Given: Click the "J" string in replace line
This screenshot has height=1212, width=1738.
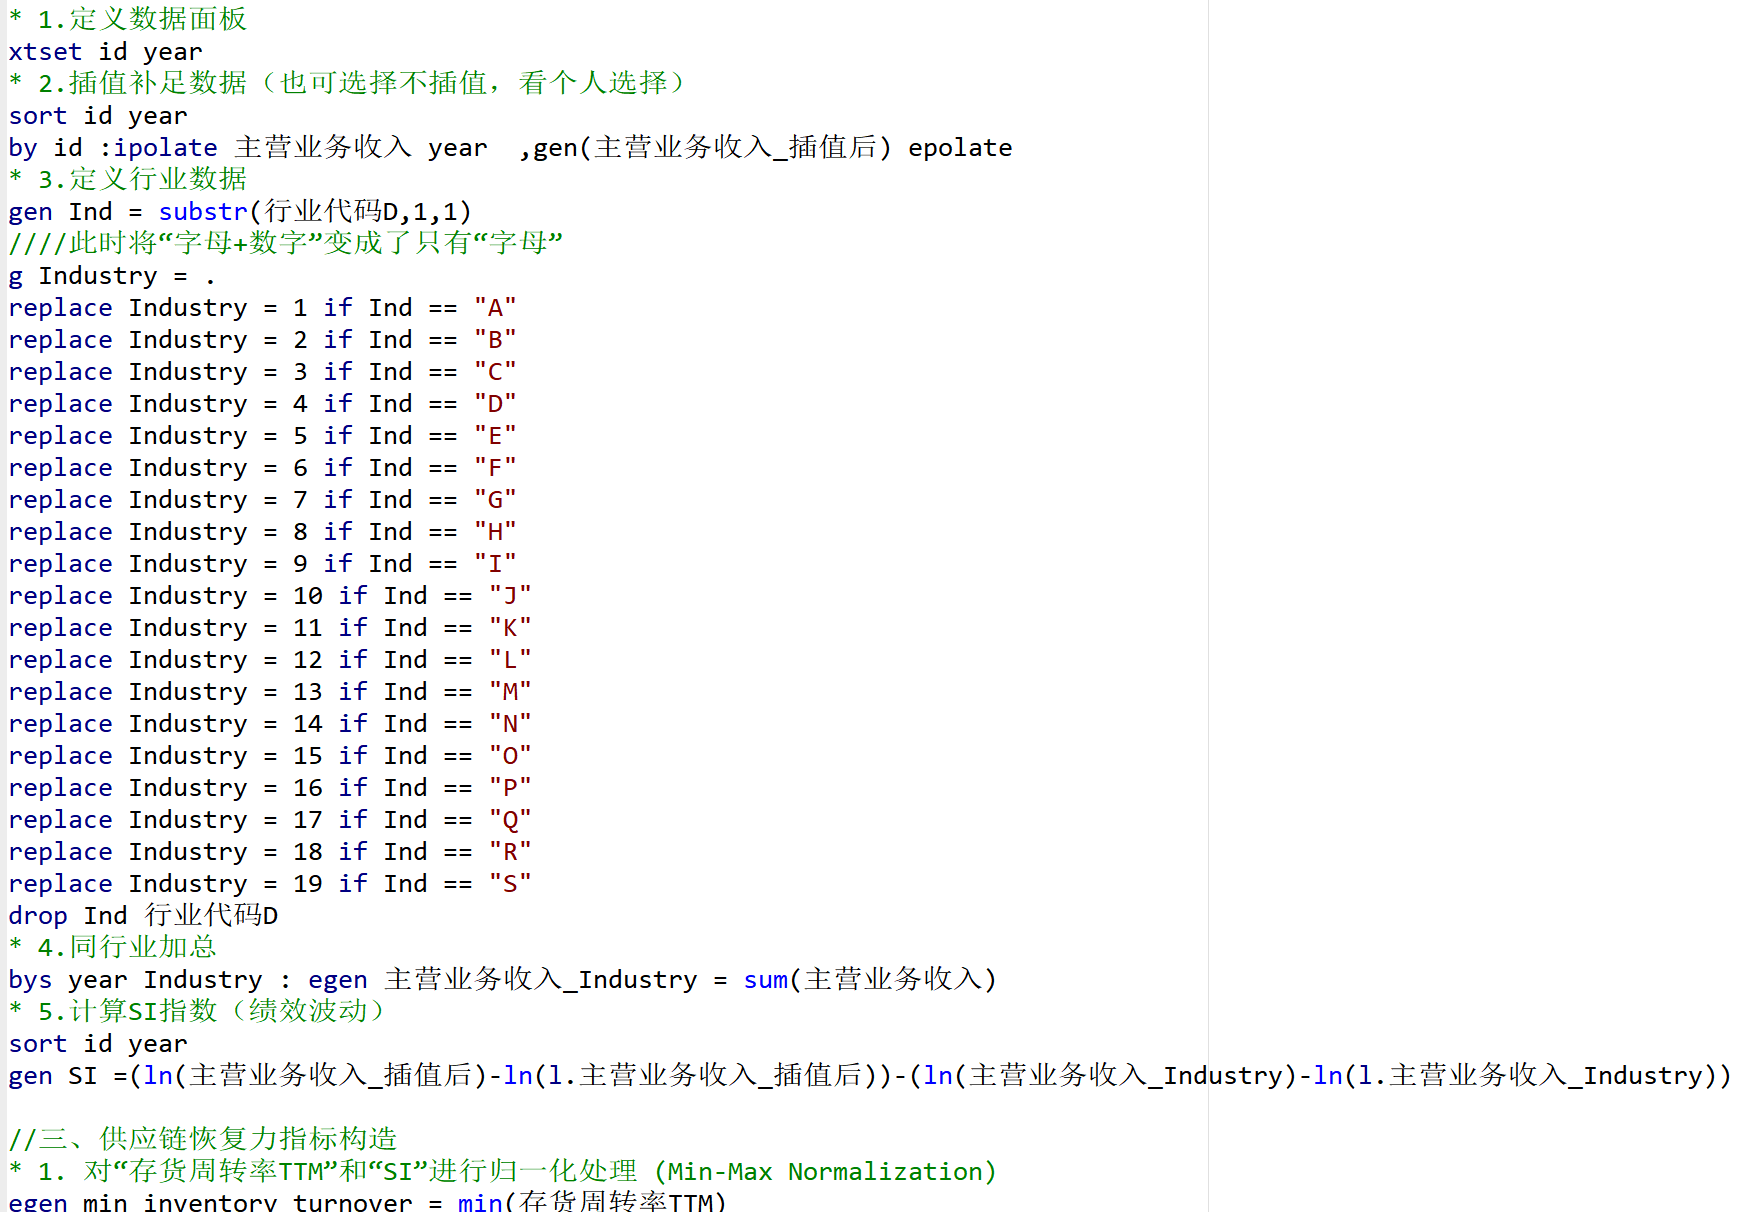Looking at the screenshot, I should (510, 596).
